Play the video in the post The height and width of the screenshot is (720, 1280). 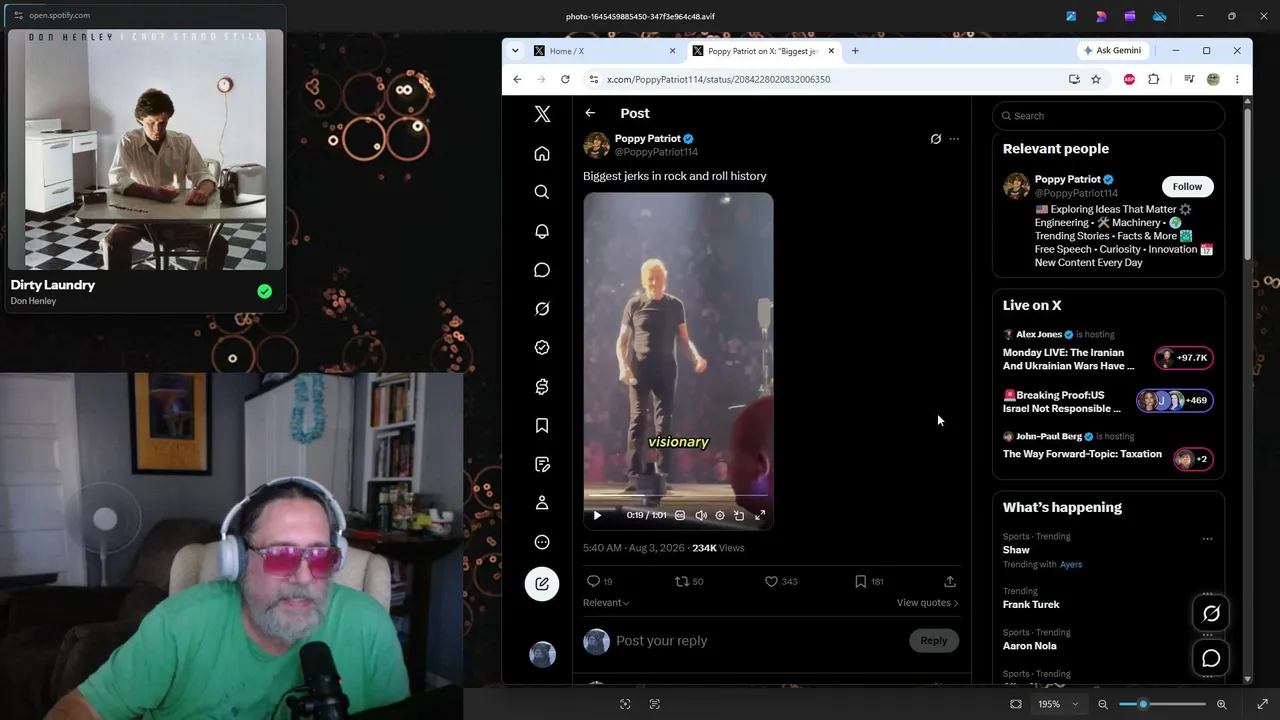point(597,515)
